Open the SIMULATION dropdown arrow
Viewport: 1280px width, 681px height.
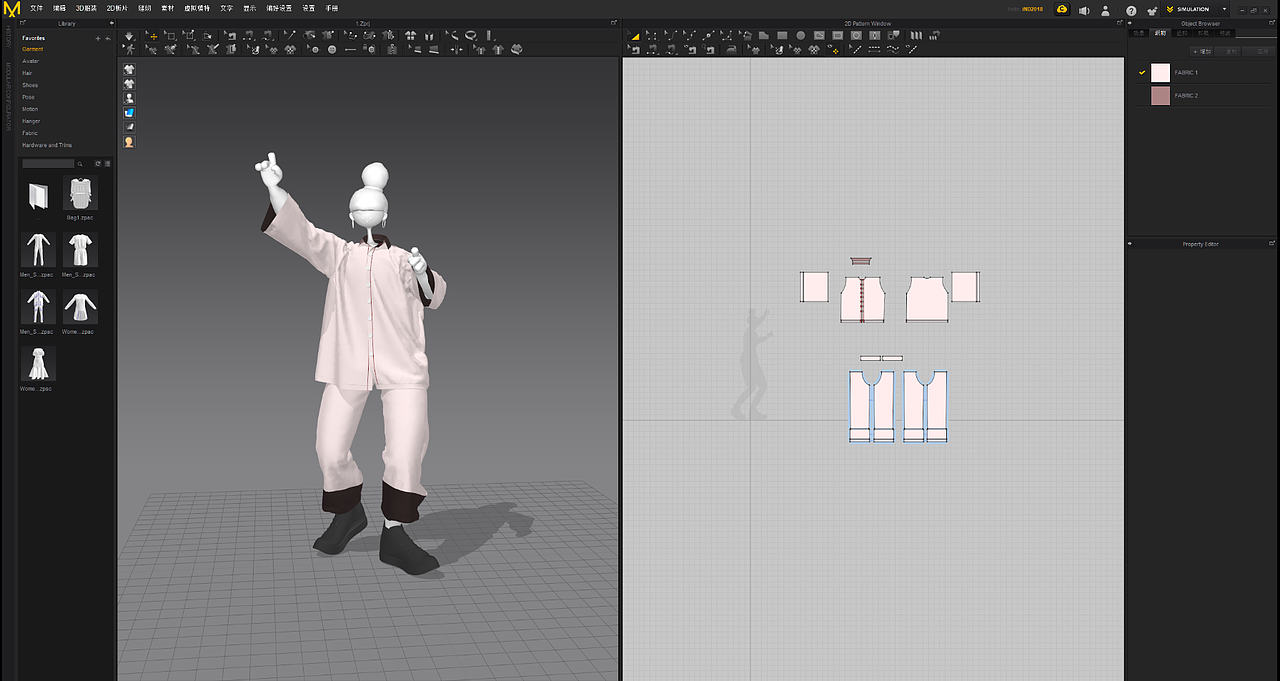(x=1224, y=9)
